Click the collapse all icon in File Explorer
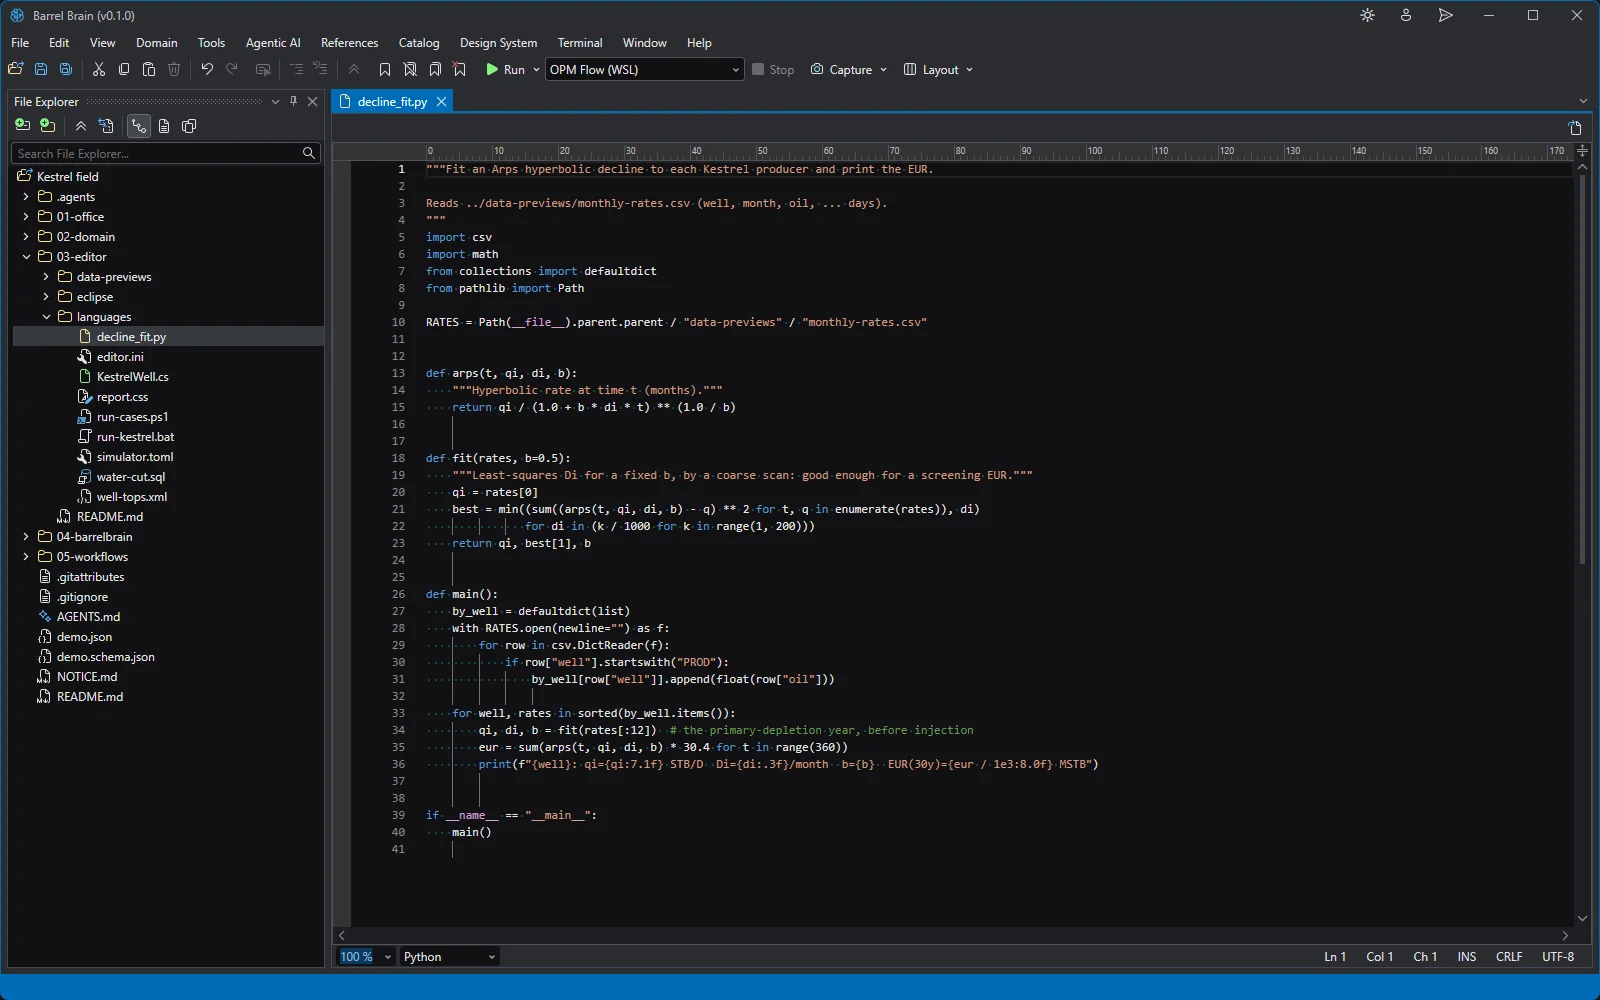The height and width of the screenshot is (1000, 1600). [x=81, y=126]
